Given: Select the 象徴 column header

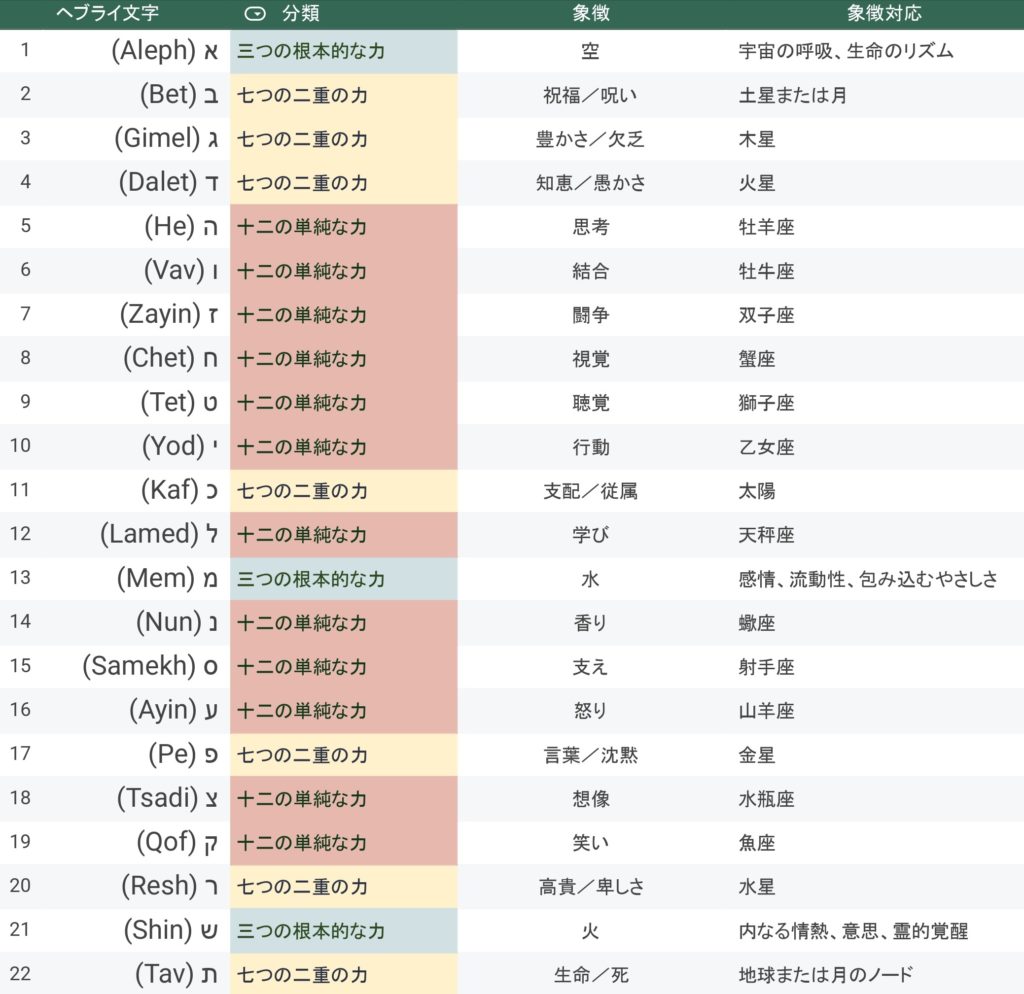Looking at the screenshot, I should pos(590,14).
